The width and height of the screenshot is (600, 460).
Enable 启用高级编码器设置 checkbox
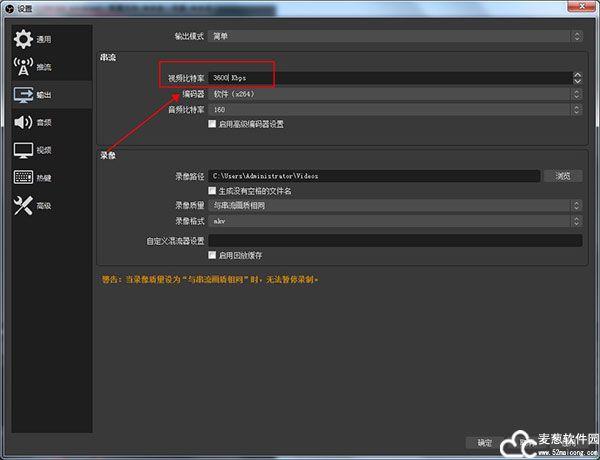(212, 124)
